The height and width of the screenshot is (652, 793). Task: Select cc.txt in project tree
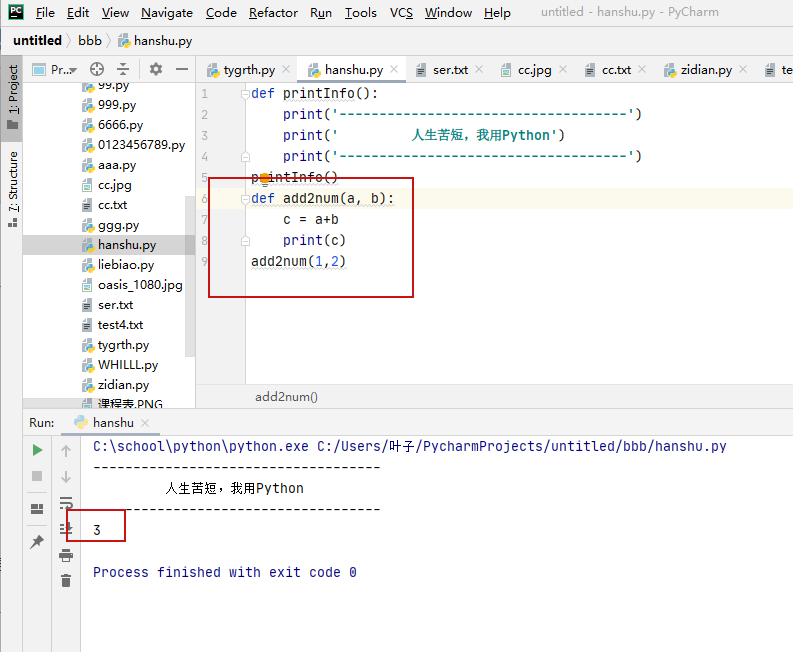105,205
